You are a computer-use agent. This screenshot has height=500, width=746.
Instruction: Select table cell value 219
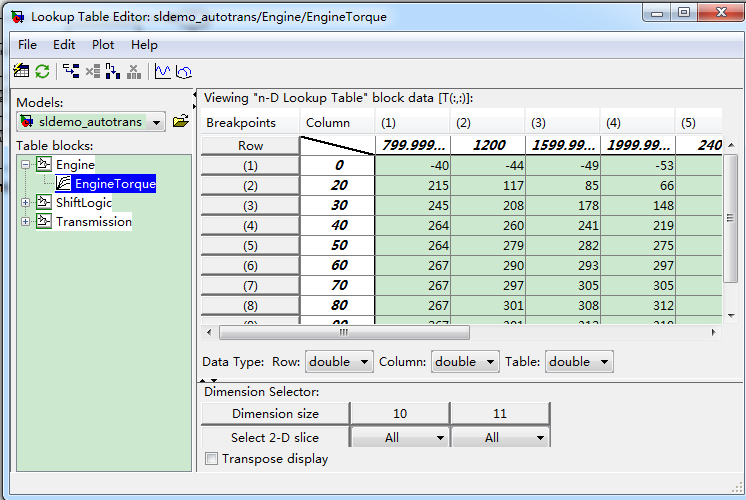pos(638,225)
